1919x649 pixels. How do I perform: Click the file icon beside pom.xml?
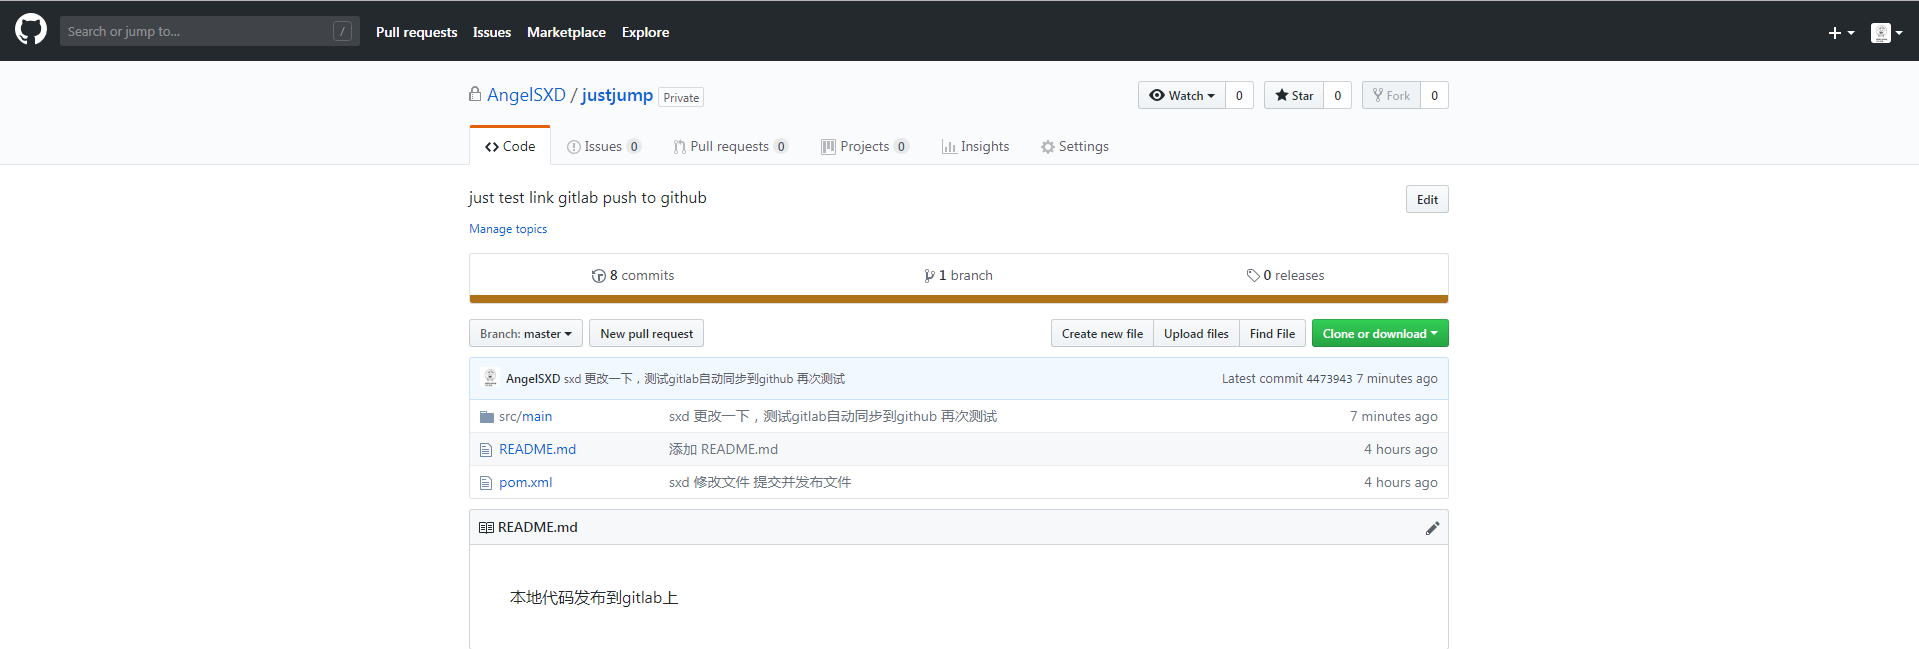tap(486, 483)
